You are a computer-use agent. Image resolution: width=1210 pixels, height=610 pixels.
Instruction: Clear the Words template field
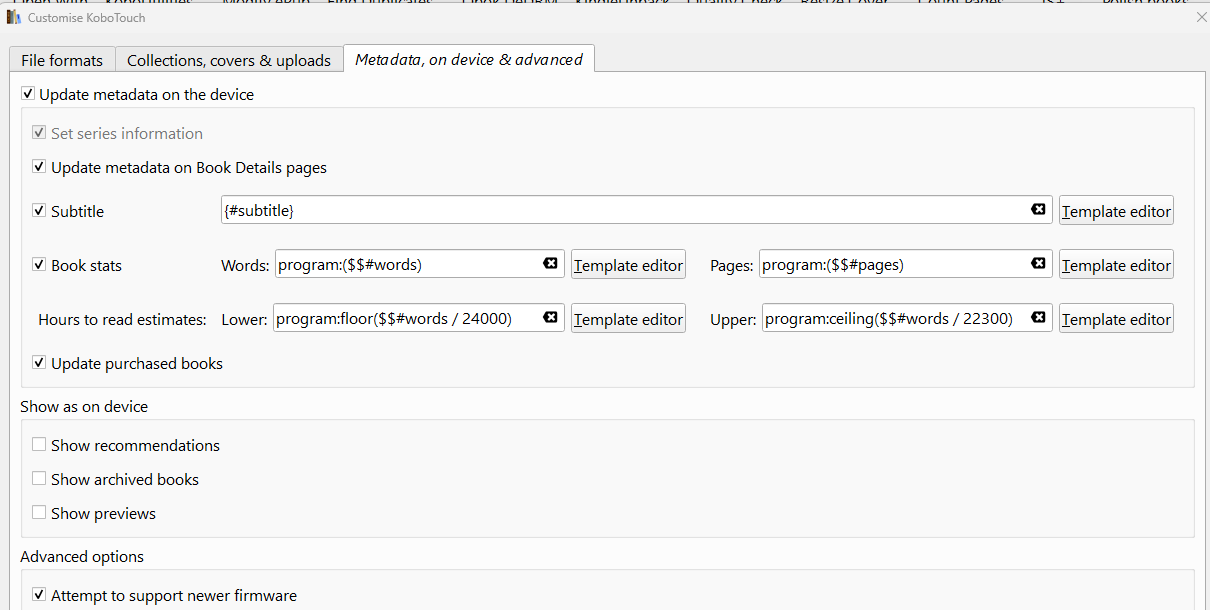pos(550,264)
